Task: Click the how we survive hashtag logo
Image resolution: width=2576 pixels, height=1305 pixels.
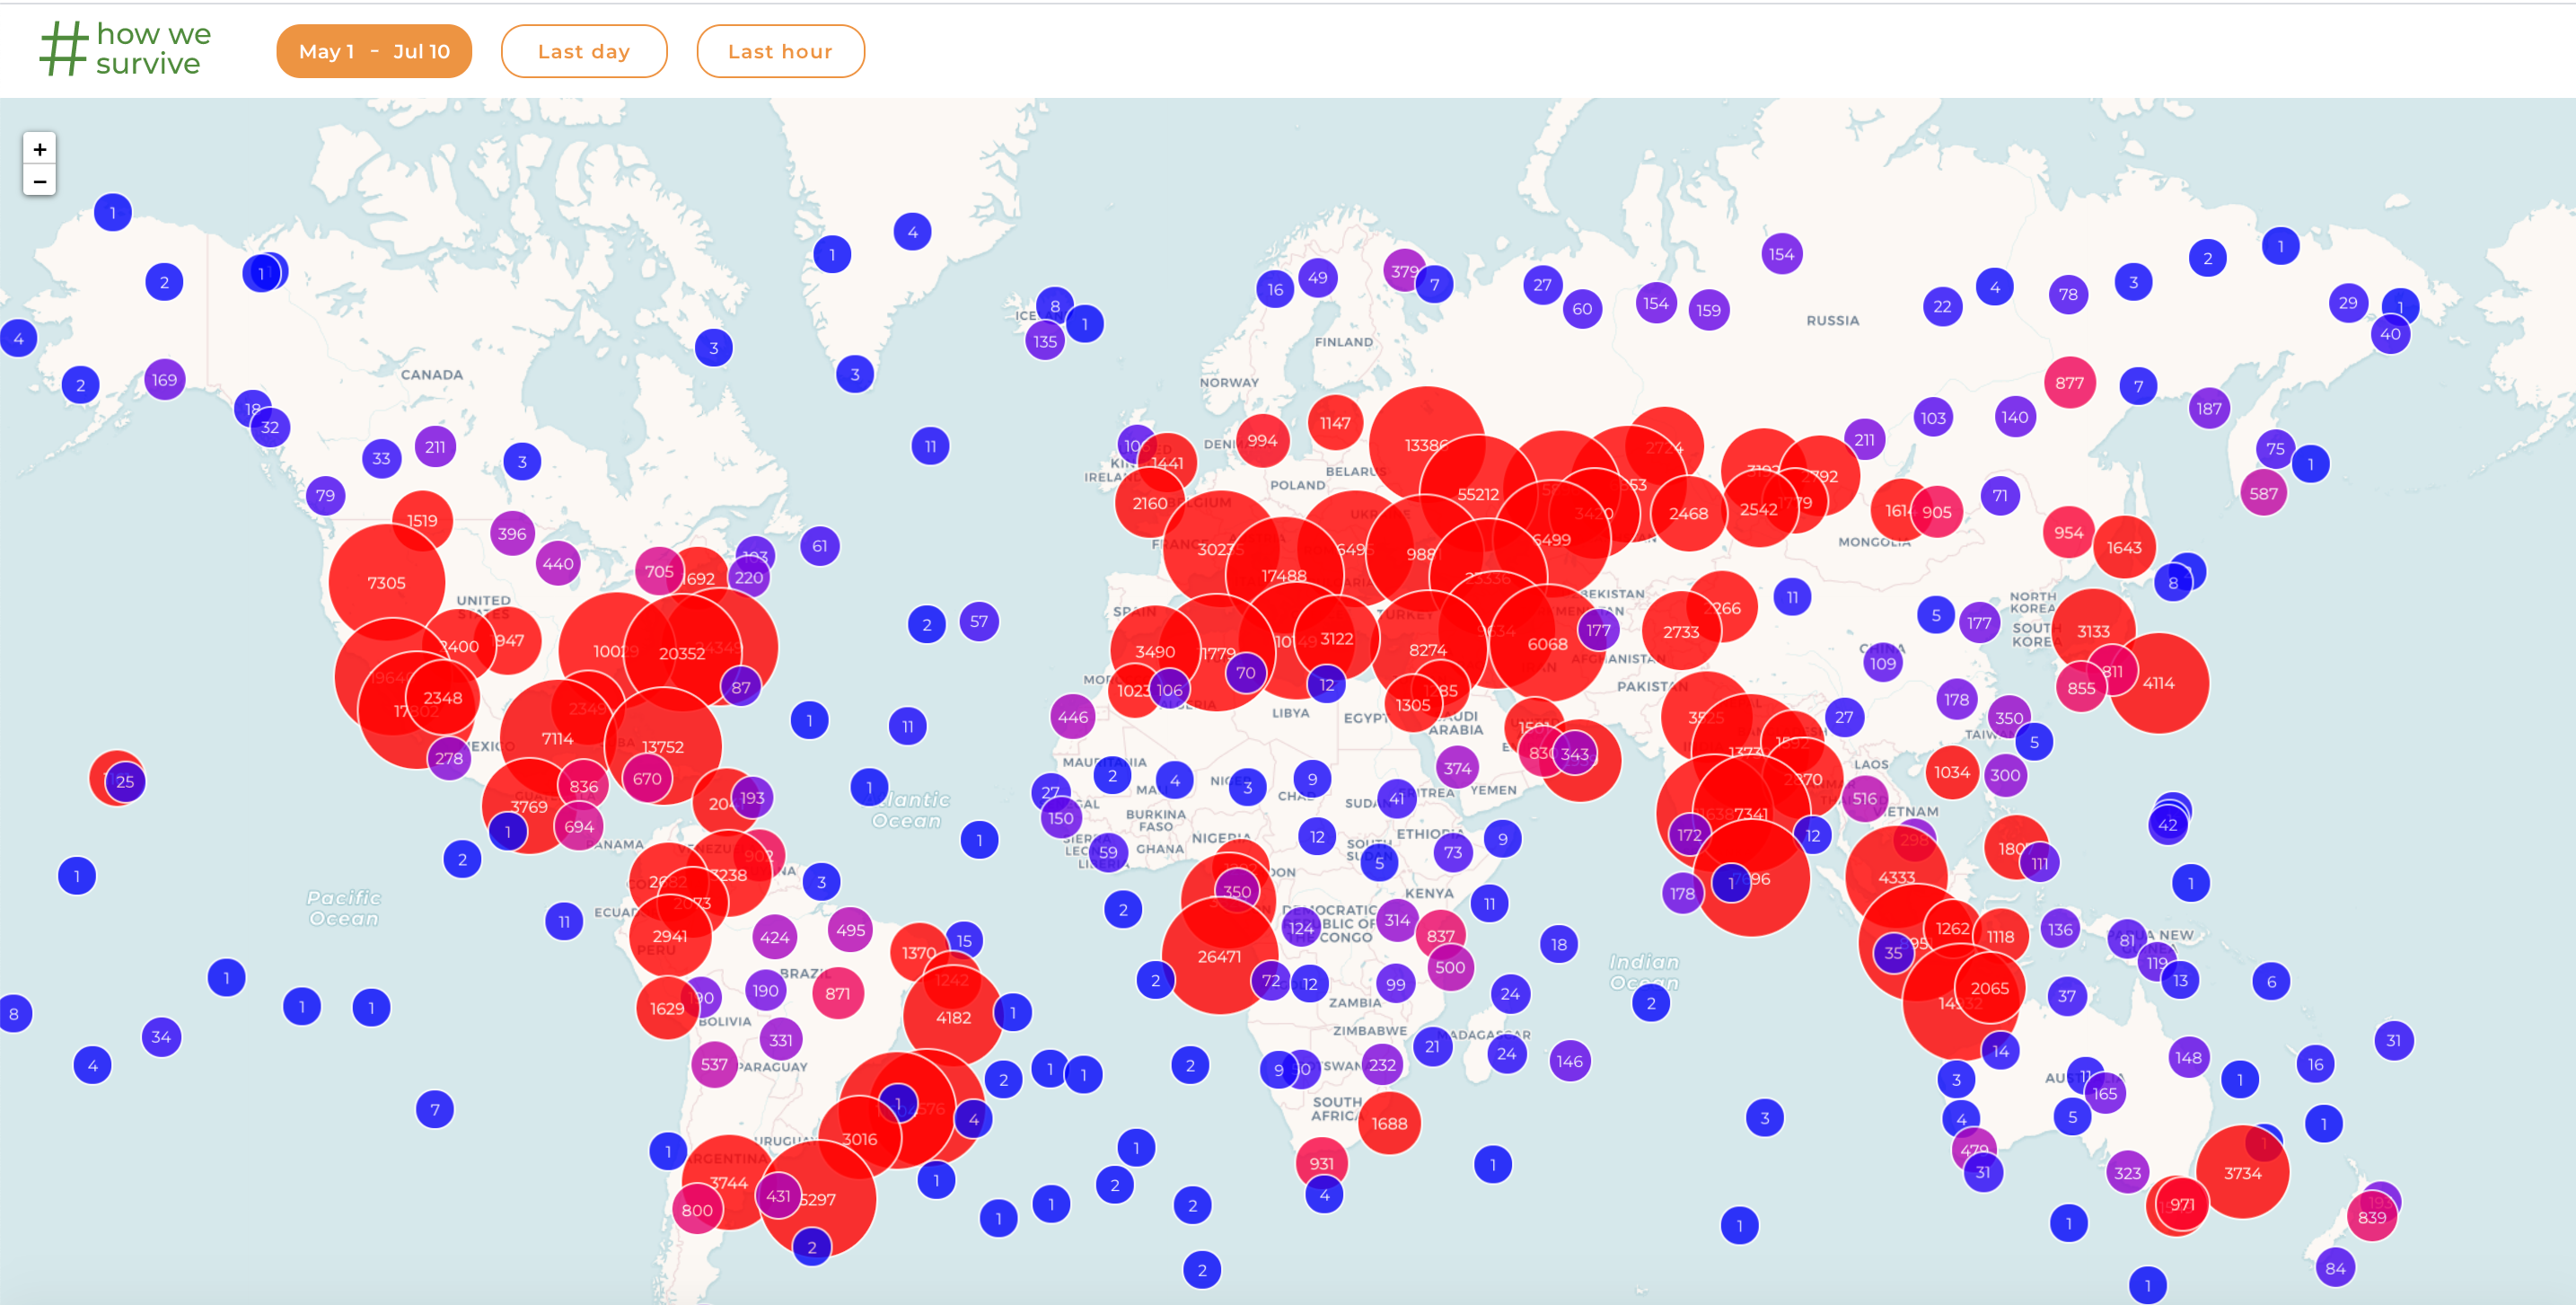Action: (x=125, y=49)
